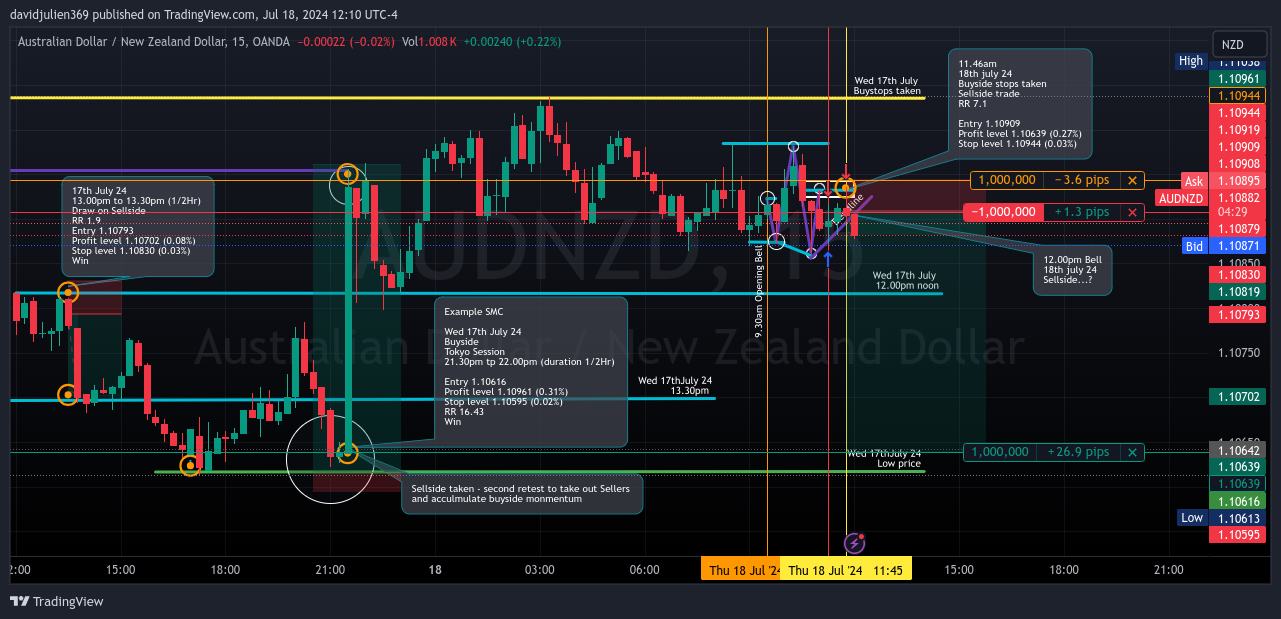
Task: Select the 11.46am sellside trade callout
Action: (1020, 104)
